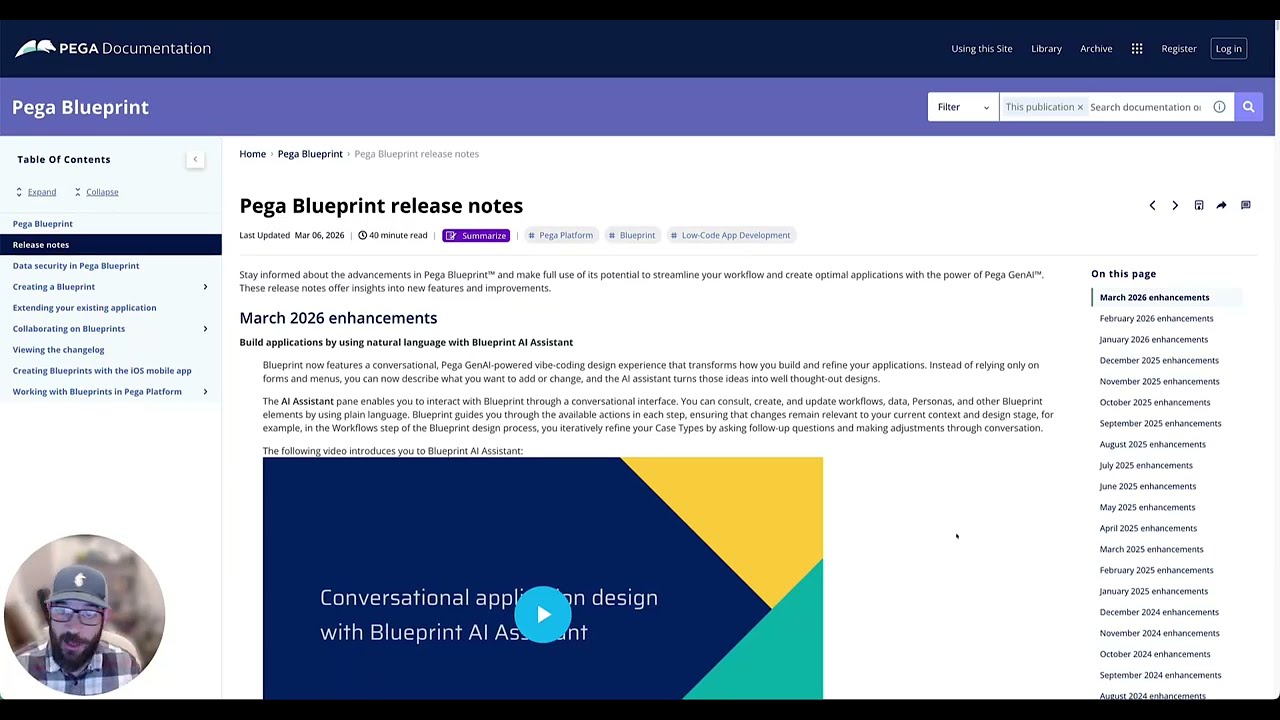Viewport: 1280px width, 720px height.
Task: Open the feedback comment icon
Action: click(x=1245, y=205)
